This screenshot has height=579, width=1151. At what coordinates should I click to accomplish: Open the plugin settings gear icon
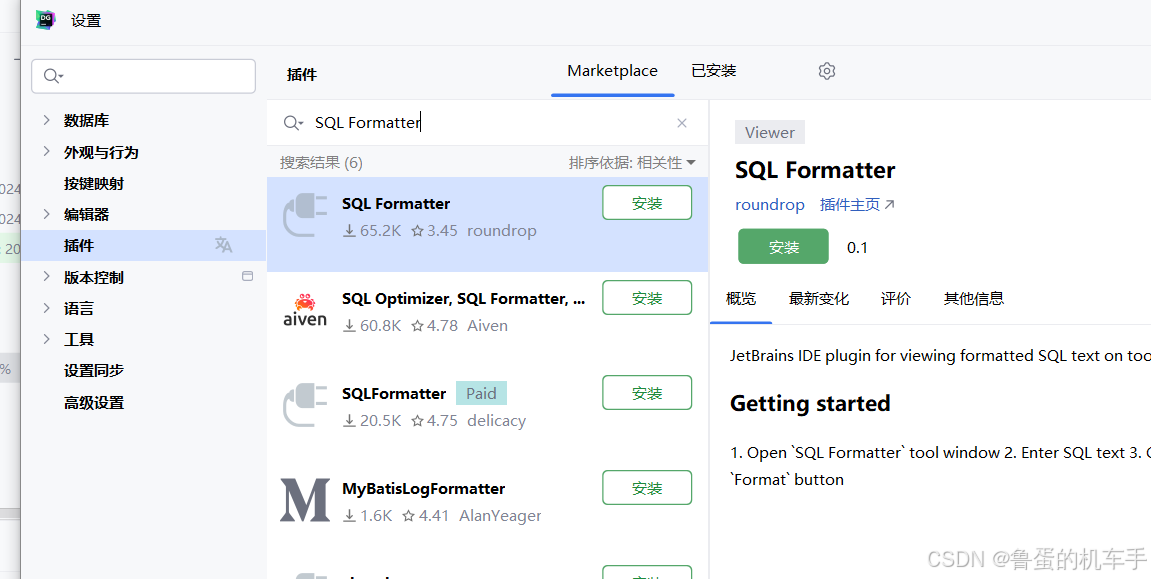tap(827, 71)
